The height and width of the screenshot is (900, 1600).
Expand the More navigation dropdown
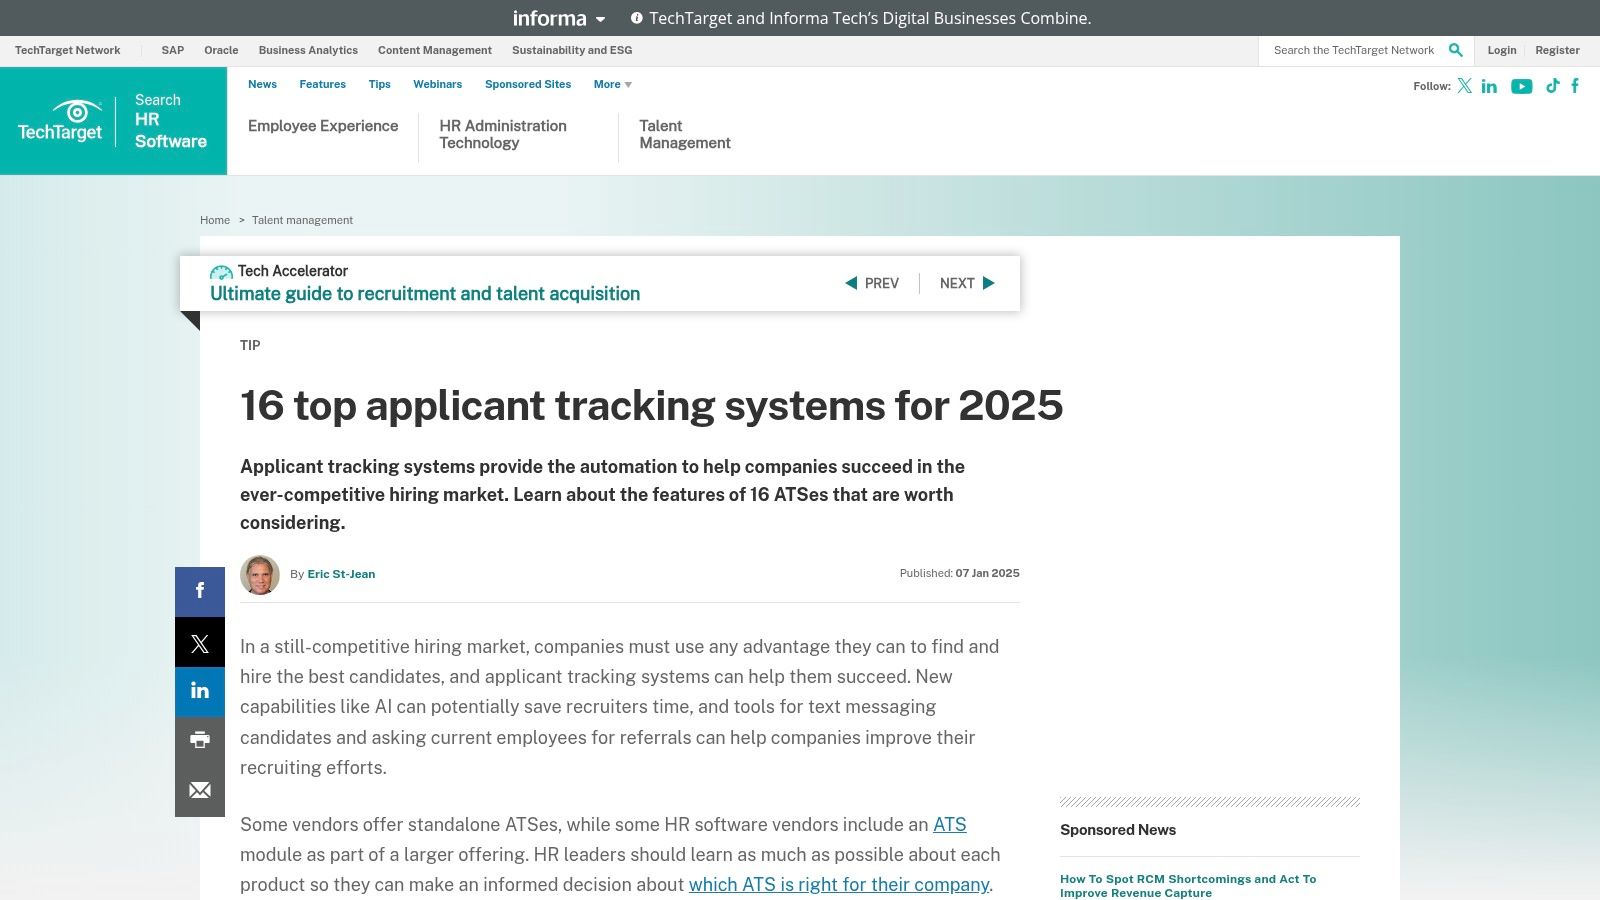(x=611, y=84)
